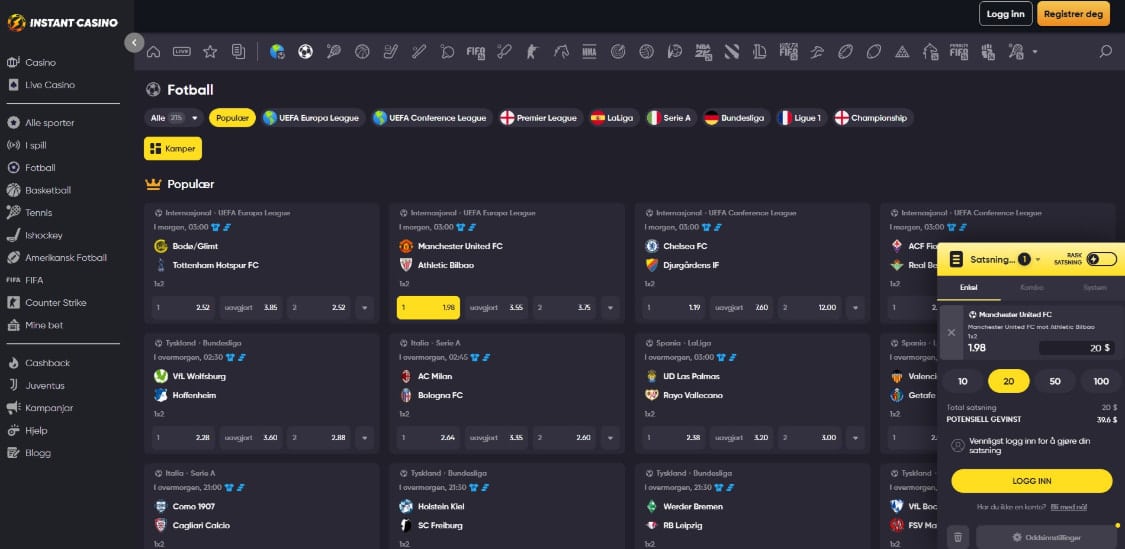Switch to the Kombo tab
This screenshot has width=1125, height=549.
click(1031, 287)
